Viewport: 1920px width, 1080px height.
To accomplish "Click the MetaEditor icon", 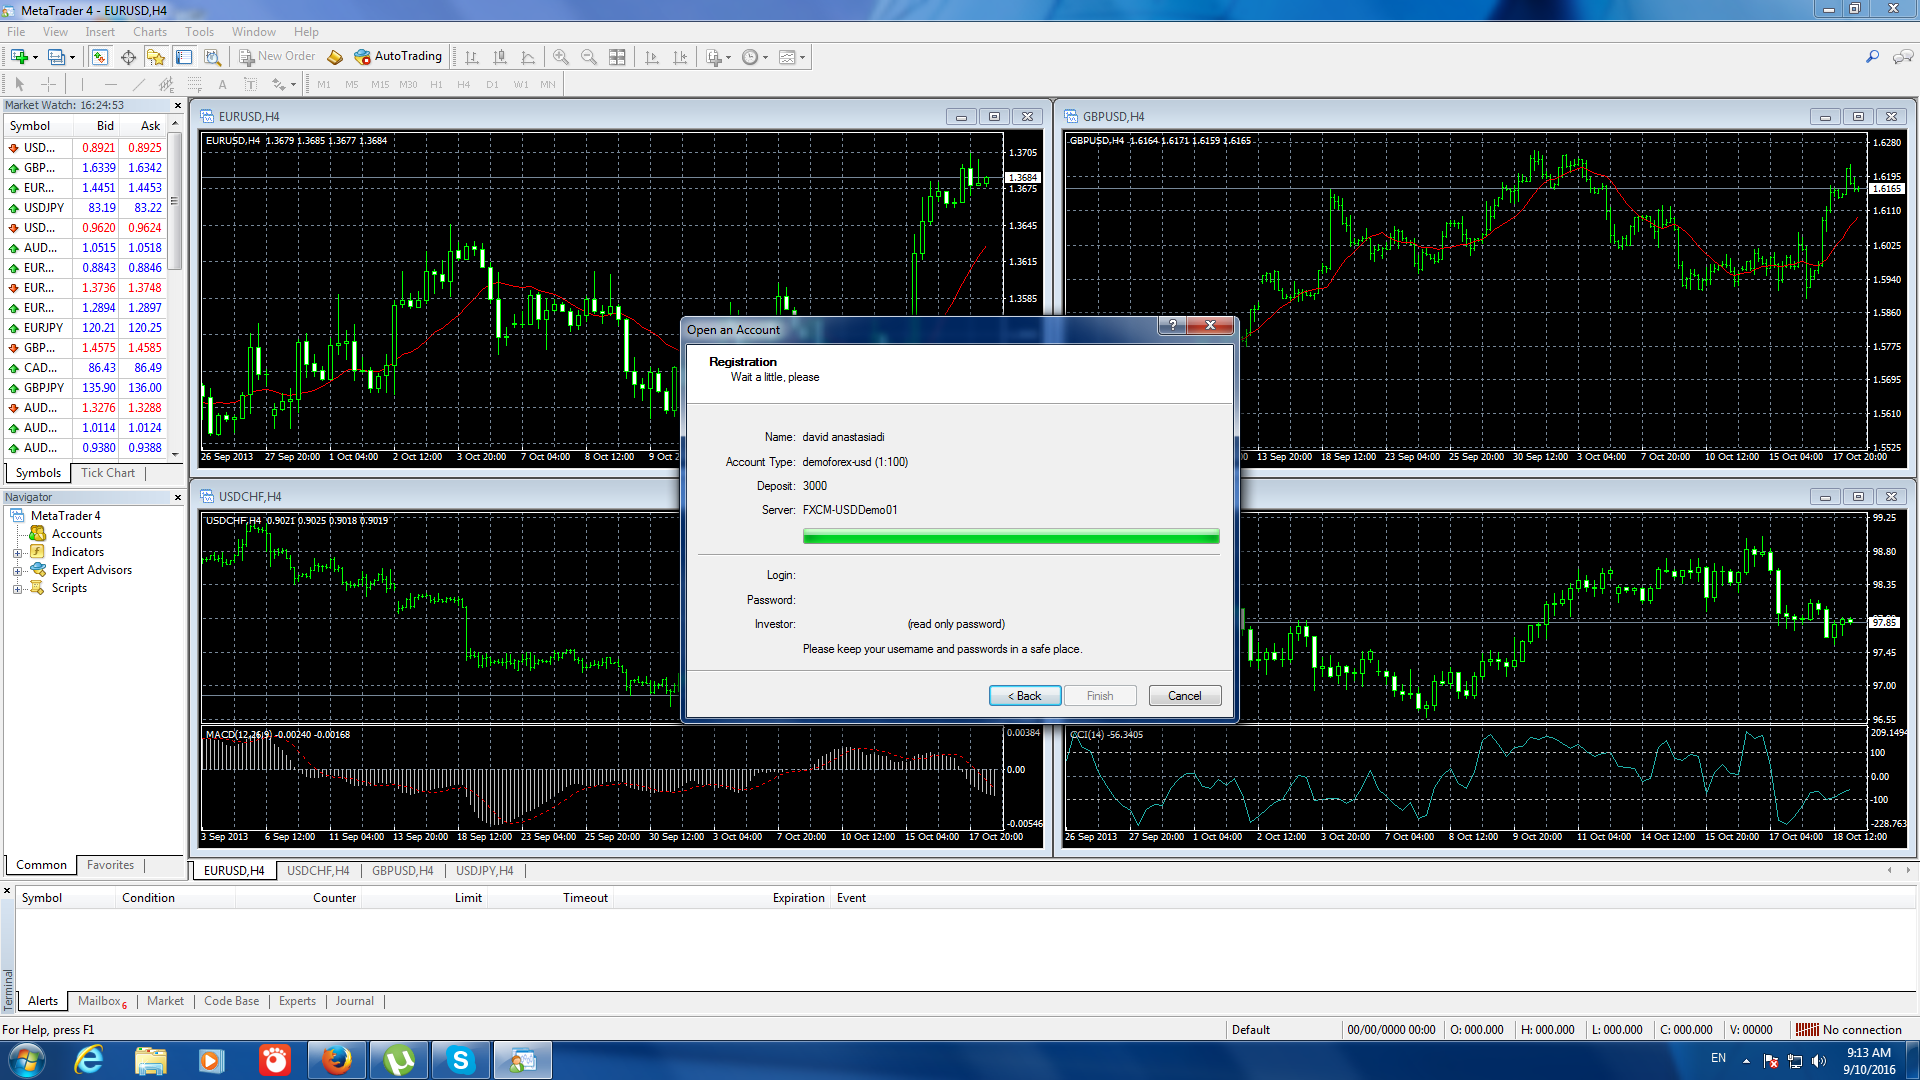I will (x=335, y=57).
